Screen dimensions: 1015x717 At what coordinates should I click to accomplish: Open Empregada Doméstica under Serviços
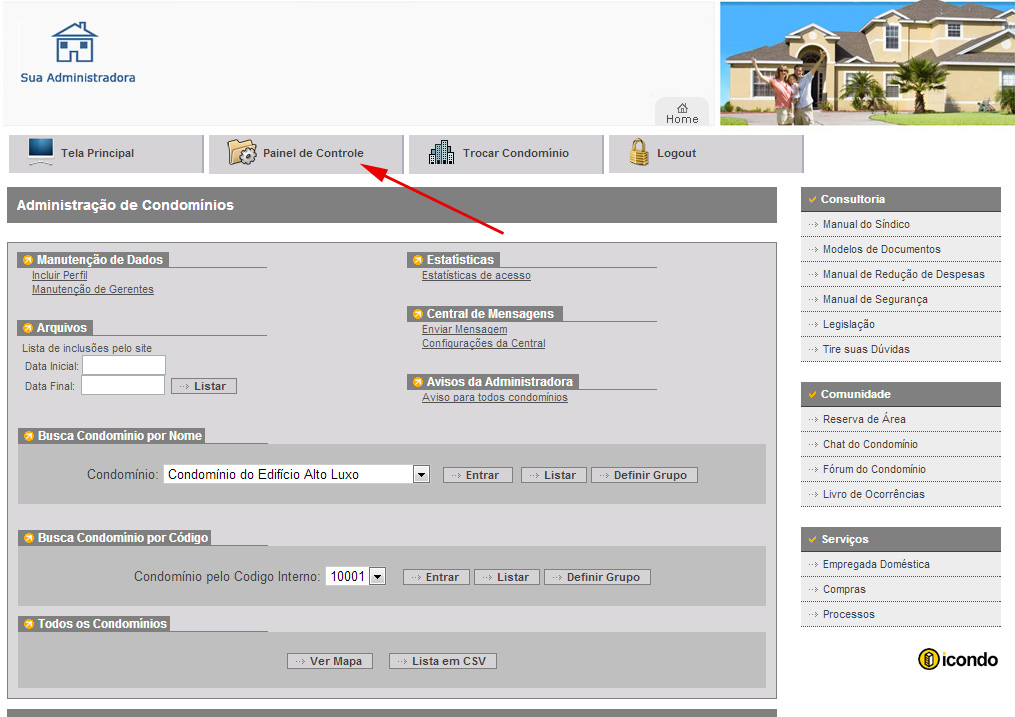(x=876, y=564)
